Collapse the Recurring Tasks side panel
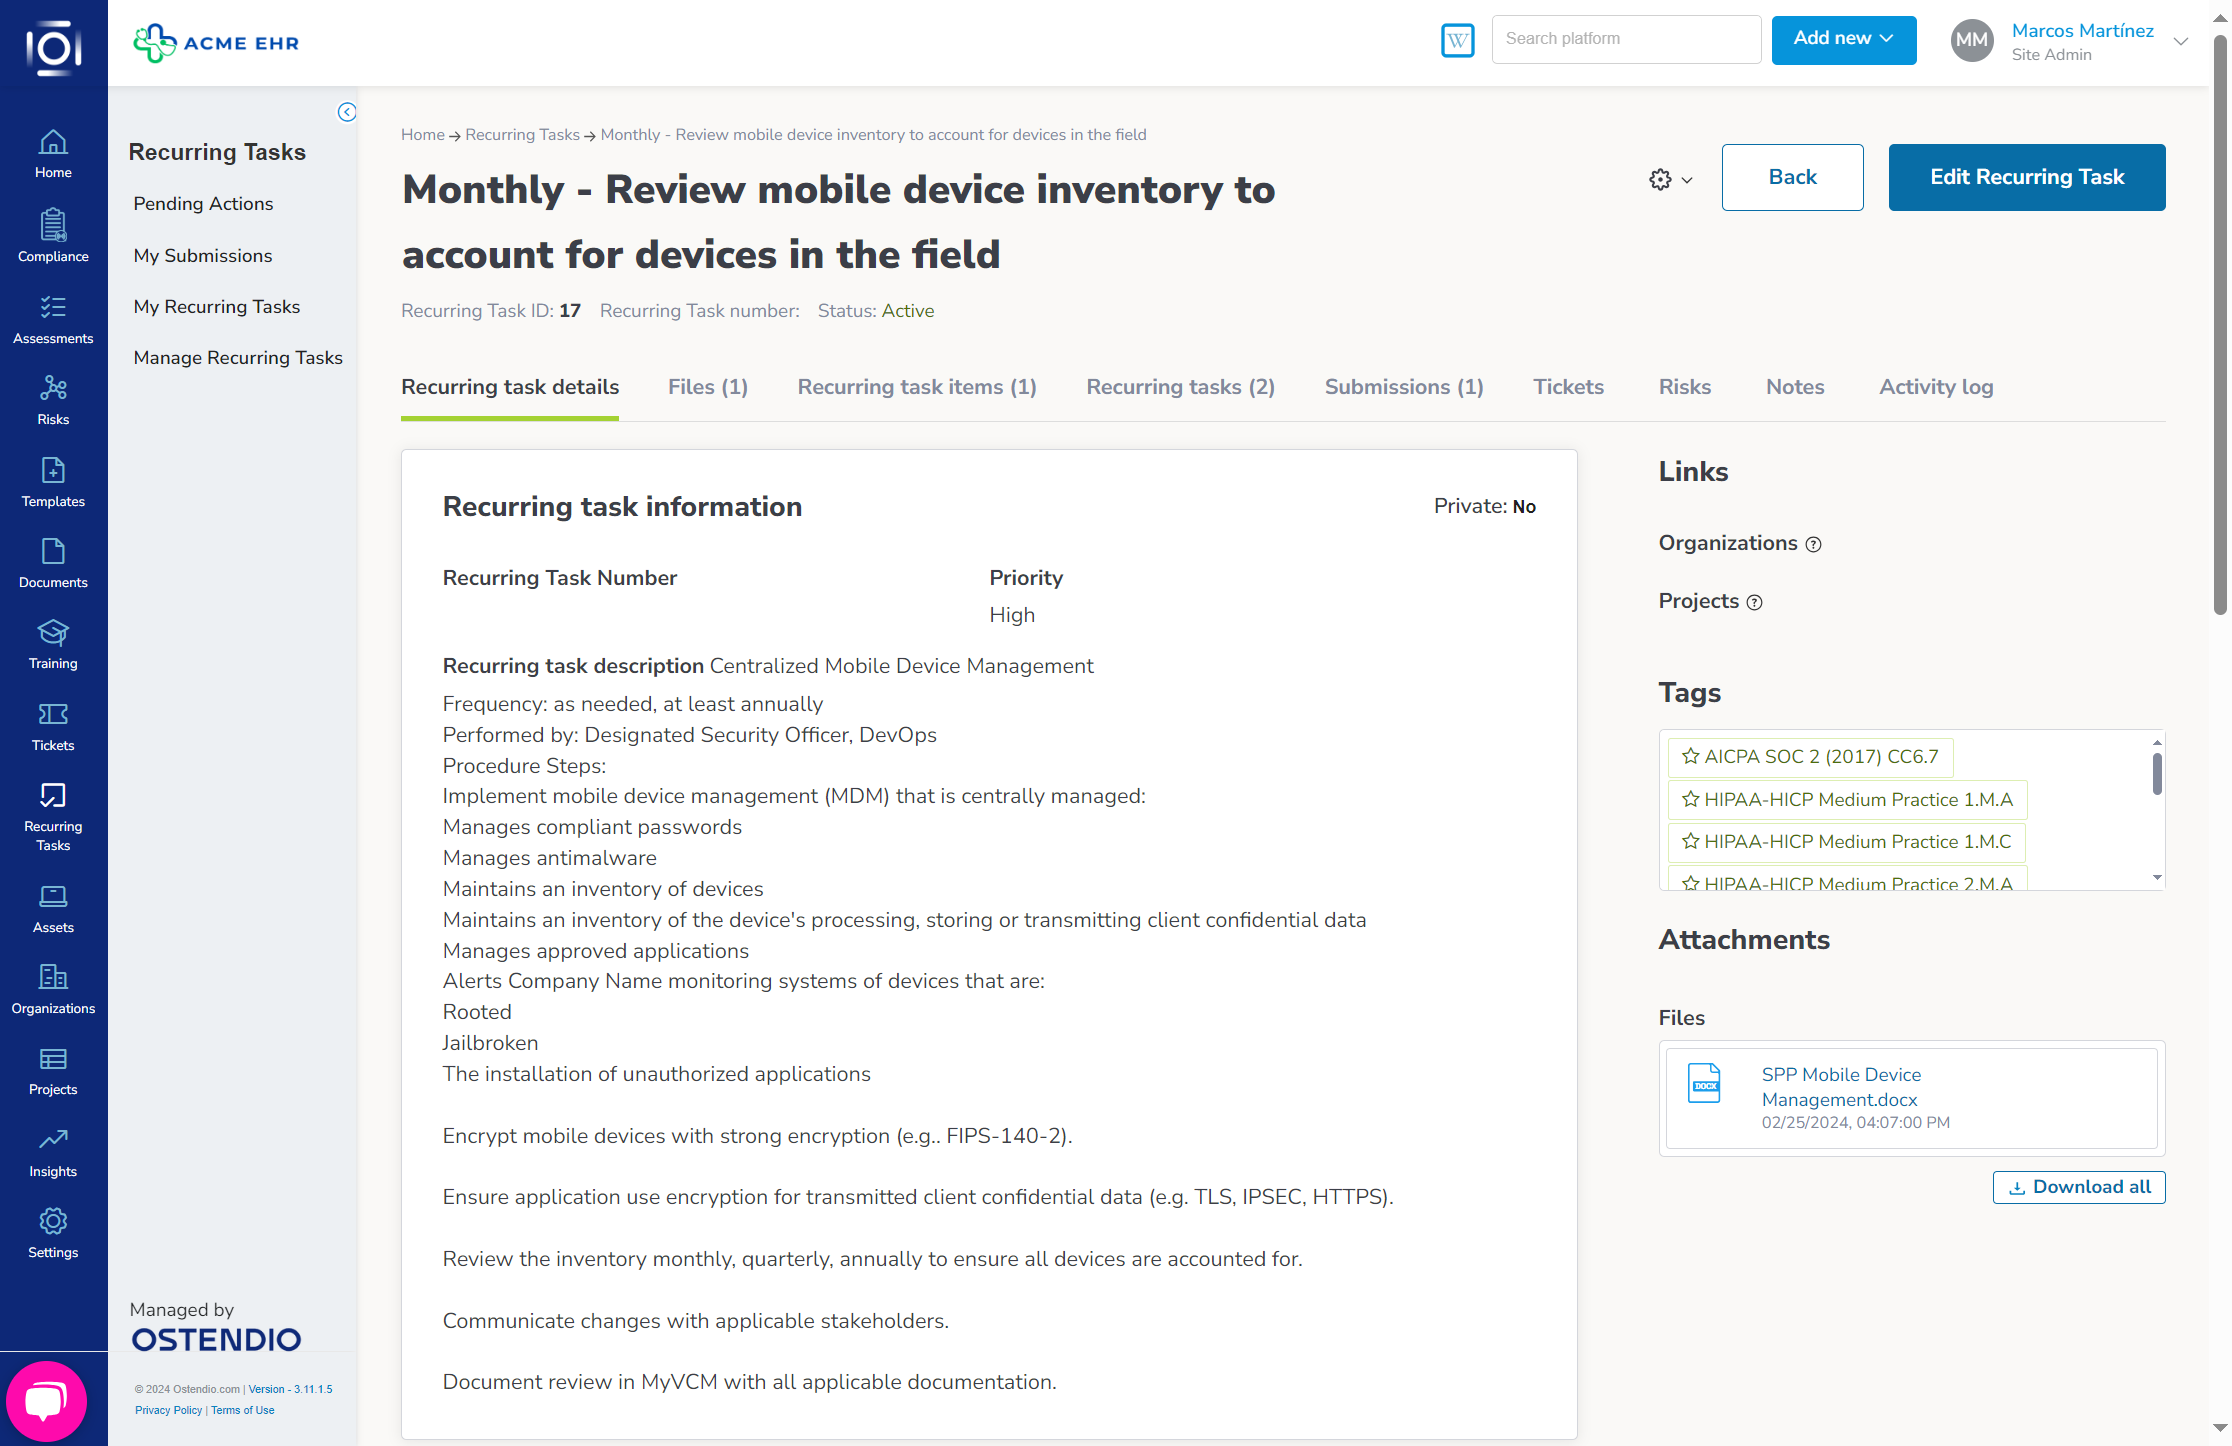The width and height of the screenshot is (2232, 1446). (x=346, y=112)
